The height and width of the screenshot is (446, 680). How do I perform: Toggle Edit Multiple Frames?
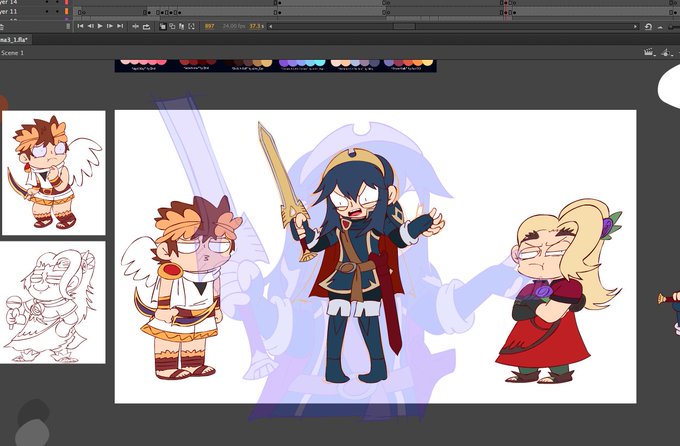tap(182, 26)
